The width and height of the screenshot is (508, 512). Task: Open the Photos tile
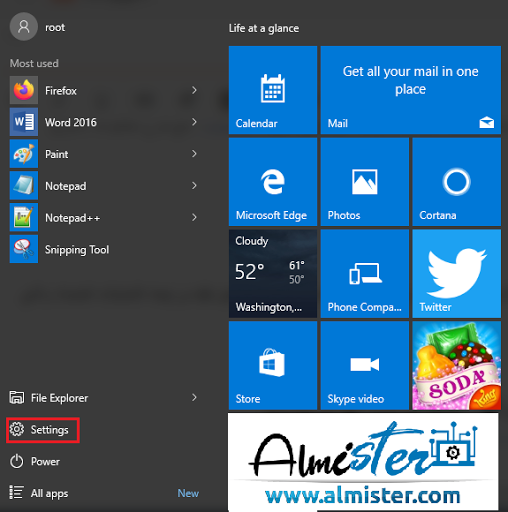[365, 182]
